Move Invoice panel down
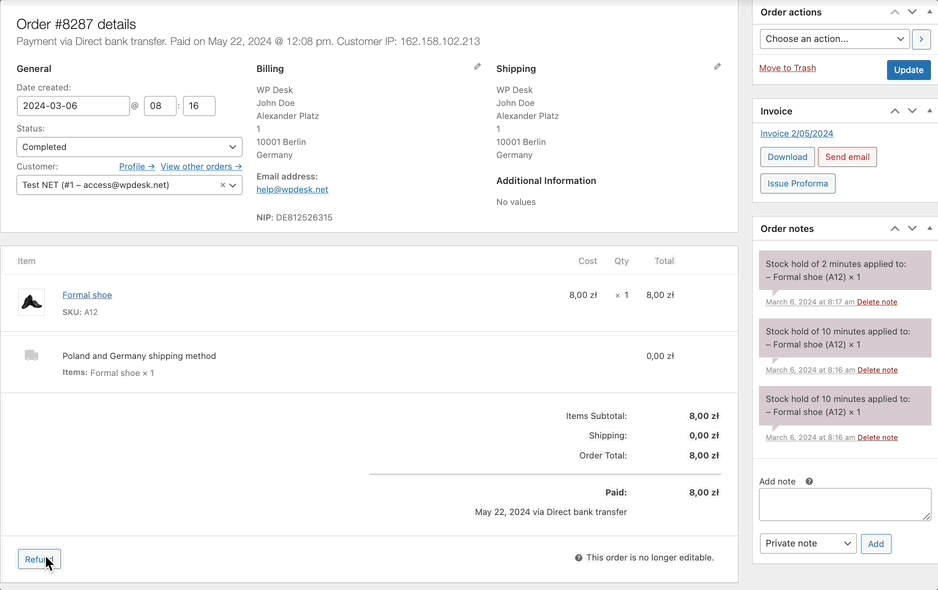The width and height of the screenshot is (938, 590). coord(912,111)
